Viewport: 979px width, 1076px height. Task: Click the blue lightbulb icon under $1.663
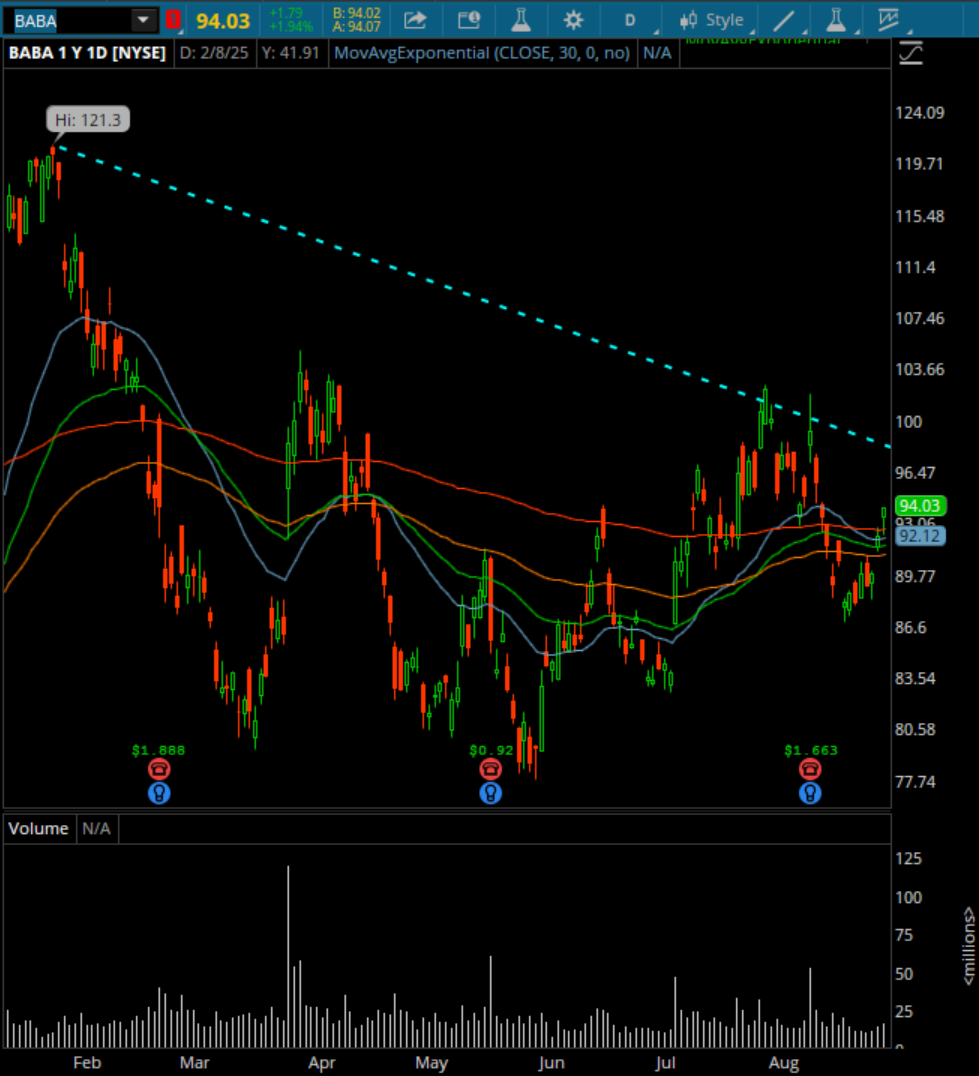tap(810, 793)
